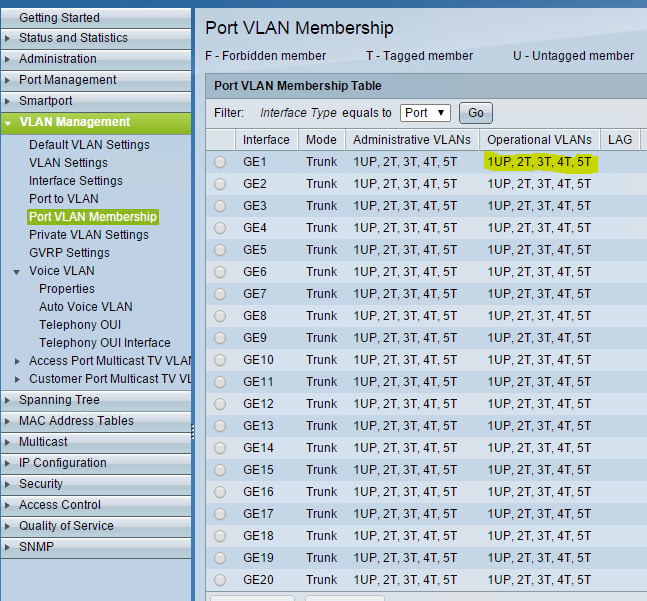The height and width of the screenshot is (601, 647).
Task: Expand Multicast section arrow
Action: pyautogui.click(x=7, y=442)
